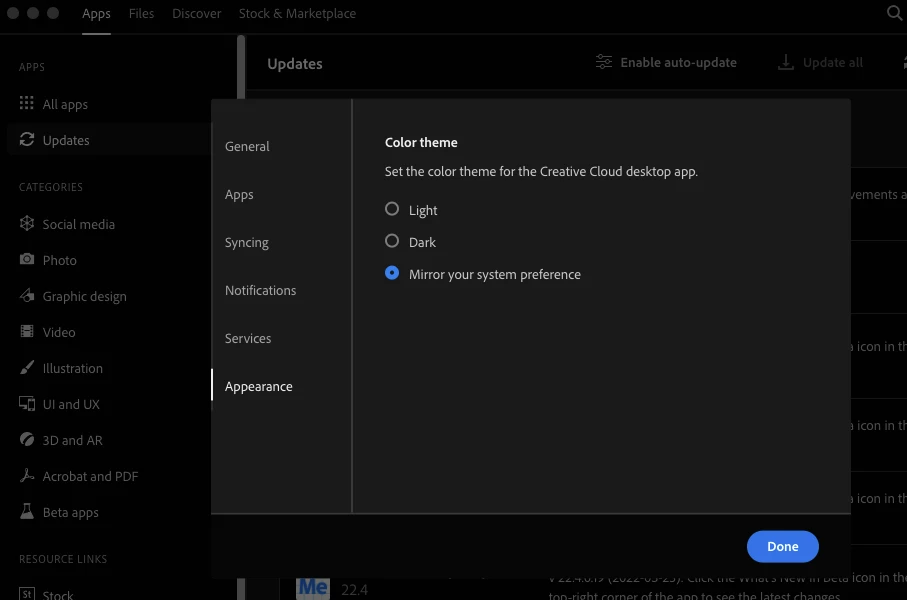The width and height of the screenshot is (907, 600).
Task: Click the 22.4 version text
Action: point(354,590)
